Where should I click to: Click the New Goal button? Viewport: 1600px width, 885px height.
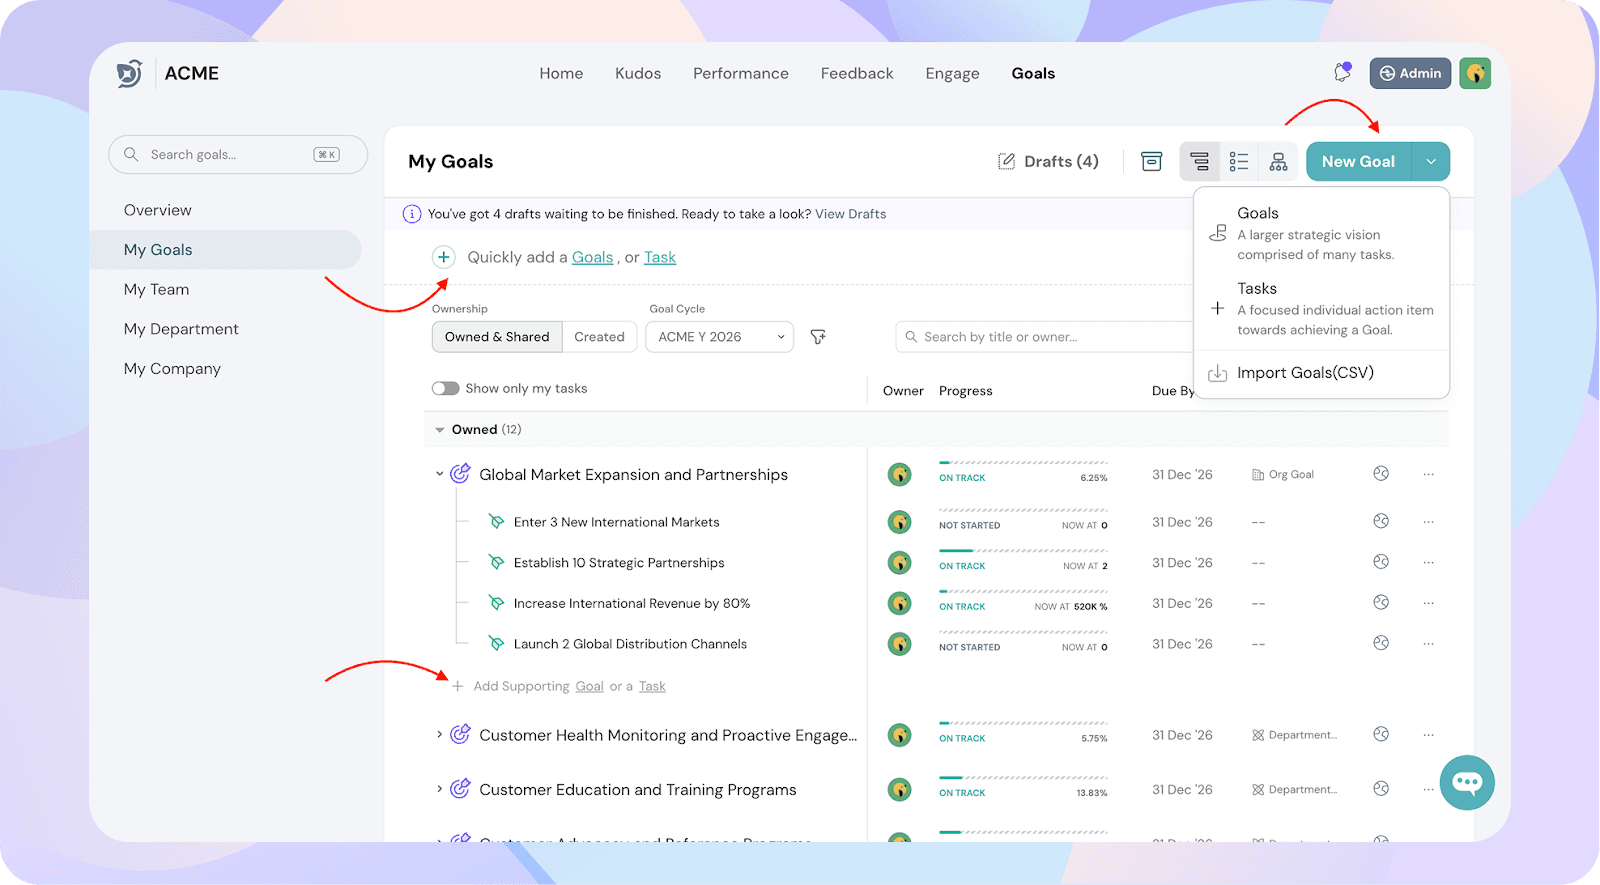pos(1358,162)
